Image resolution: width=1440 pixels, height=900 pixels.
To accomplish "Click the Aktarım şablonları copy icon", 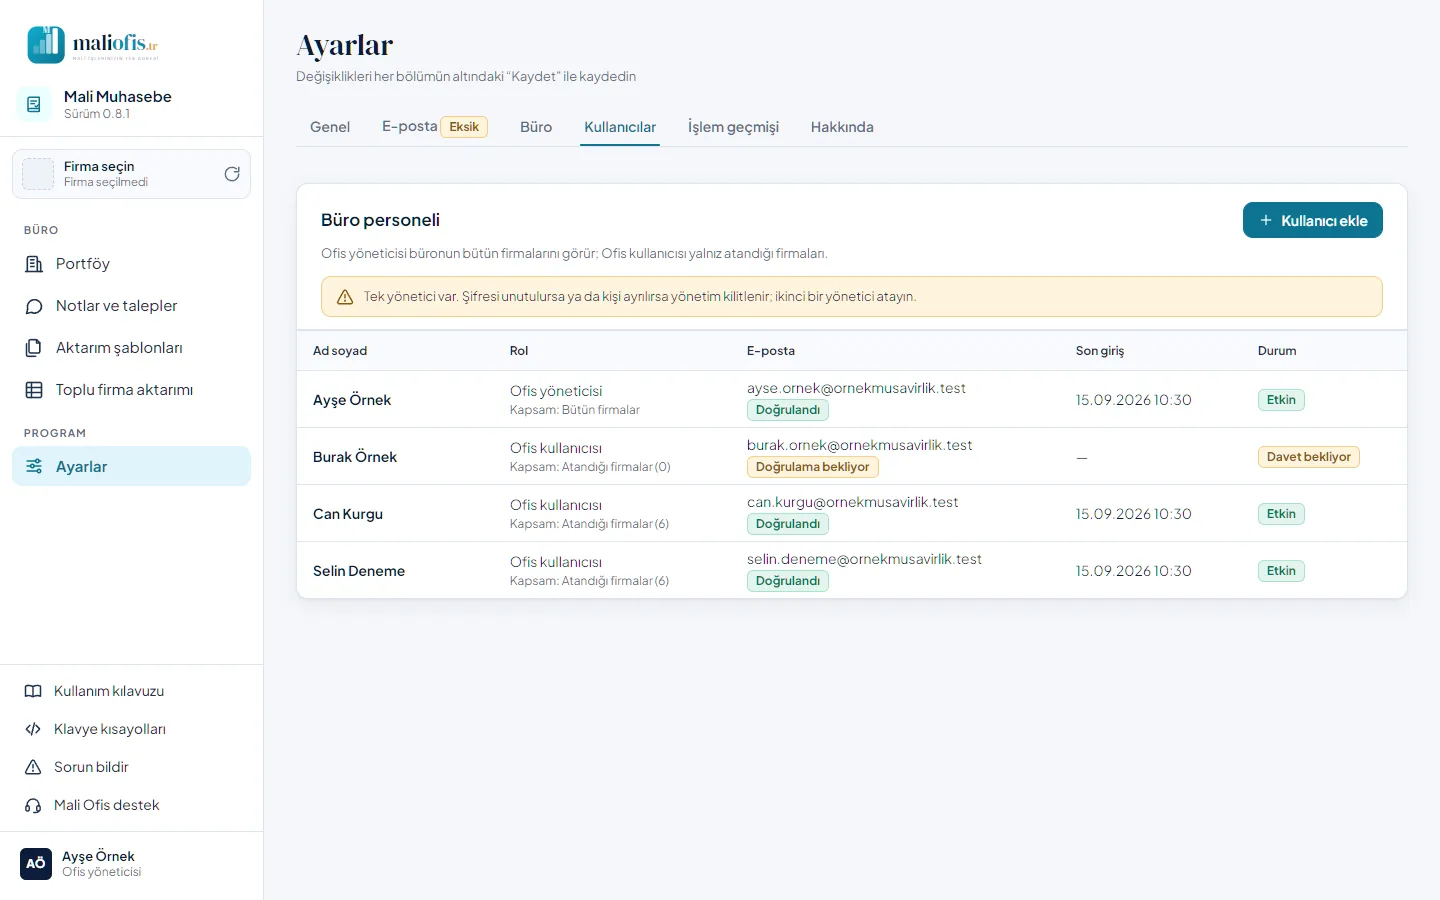I will (34, 348).
